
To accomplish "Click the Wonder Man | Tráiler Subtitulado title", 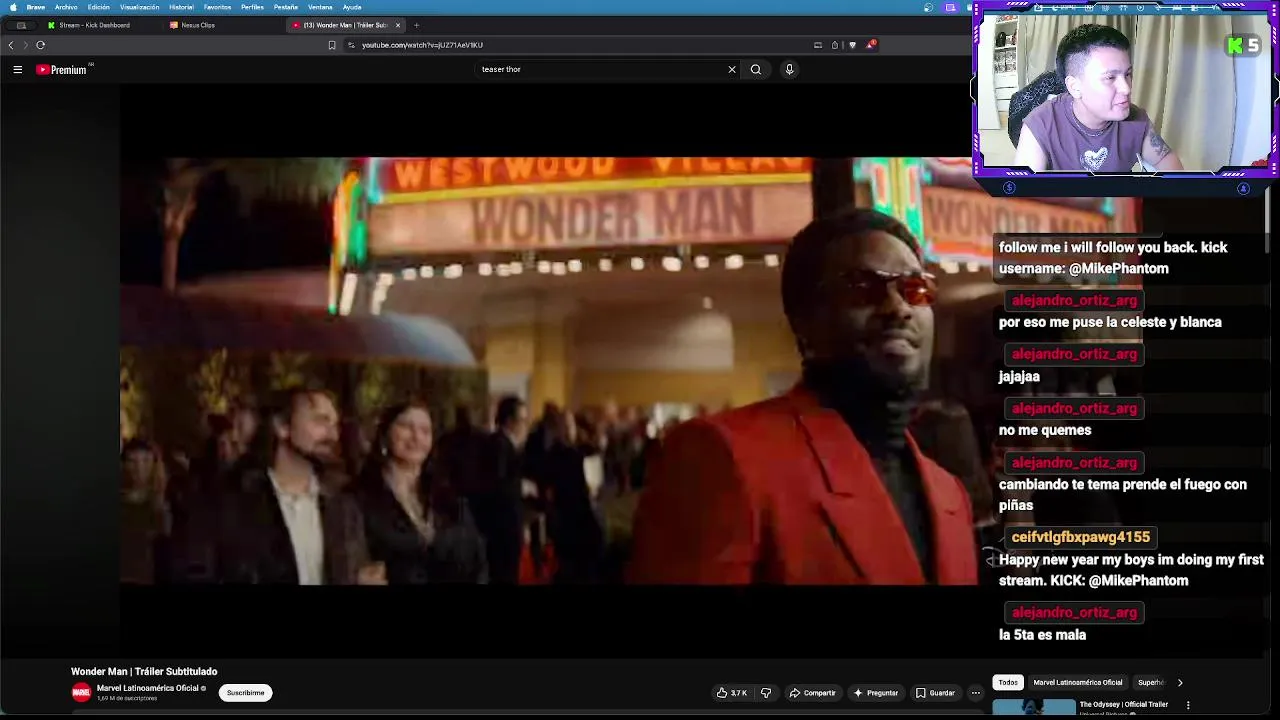I will pos(144,671).
